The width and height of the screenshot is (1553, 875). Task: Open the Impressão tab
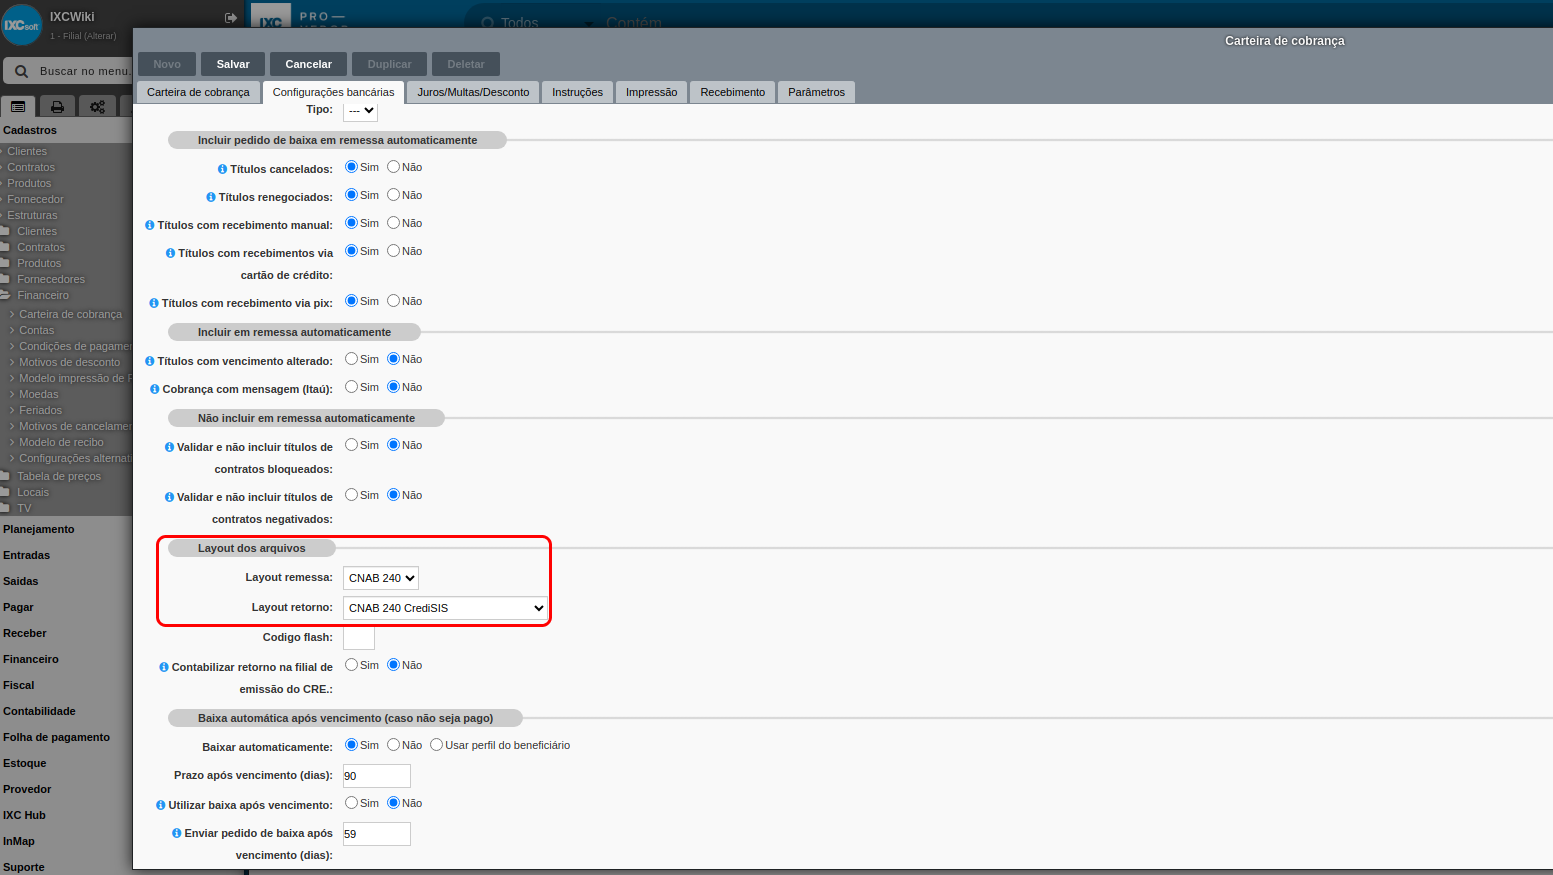click(651, 92)
